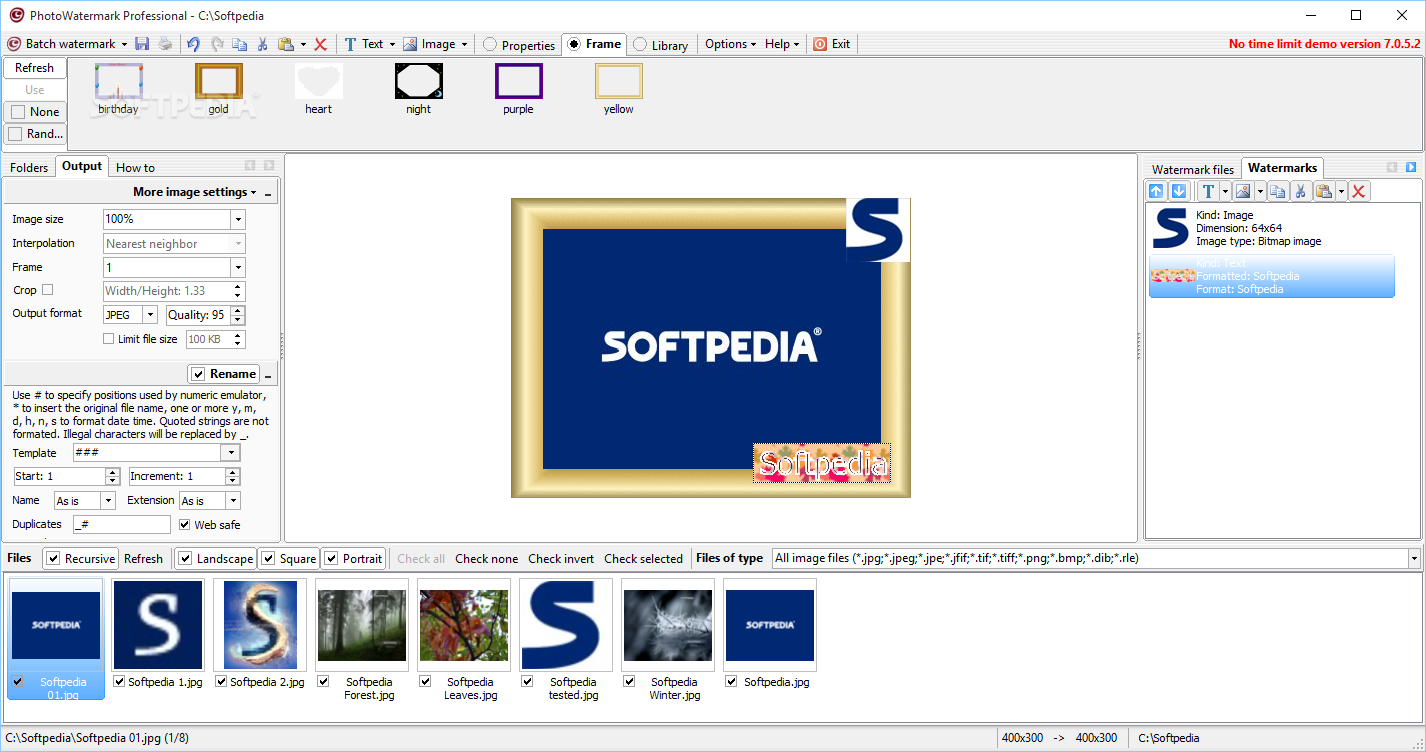Image resolution: width=1426 pixels, height=752 pixels.
Task: Click the Save icon in the main toolbar
Action: 142,44
